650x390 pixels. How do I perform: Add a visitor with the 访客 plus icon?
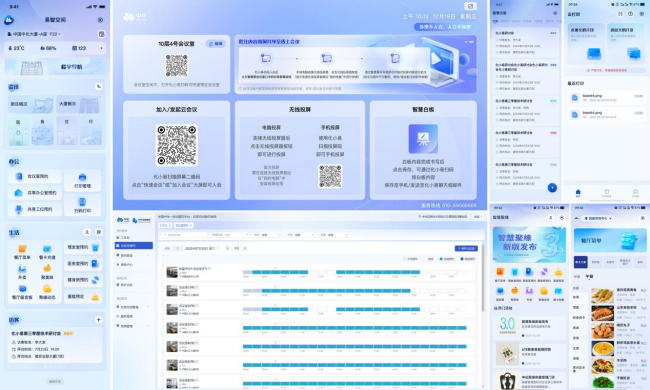[99, 320]
